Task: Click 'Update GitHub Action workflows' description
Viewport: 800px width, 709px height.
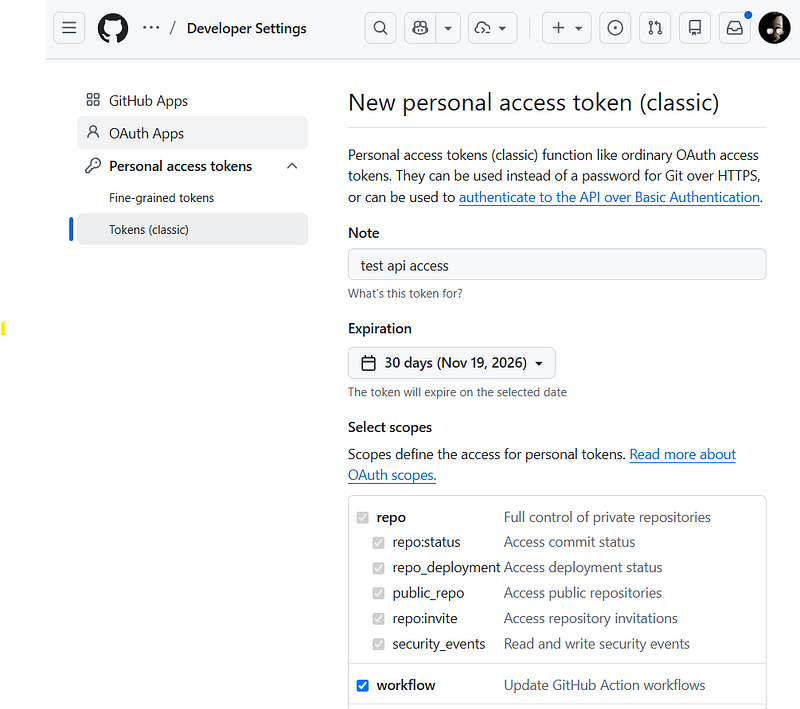Action: tap(605, 685)
